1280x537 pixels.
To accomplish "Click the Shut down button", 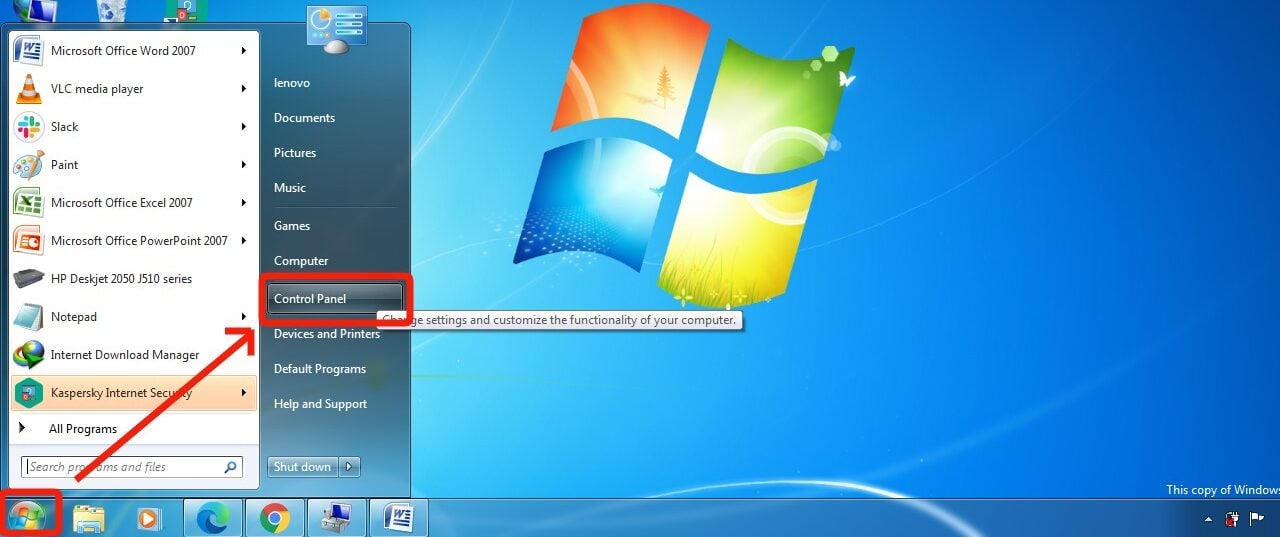I will click(303, 467).
